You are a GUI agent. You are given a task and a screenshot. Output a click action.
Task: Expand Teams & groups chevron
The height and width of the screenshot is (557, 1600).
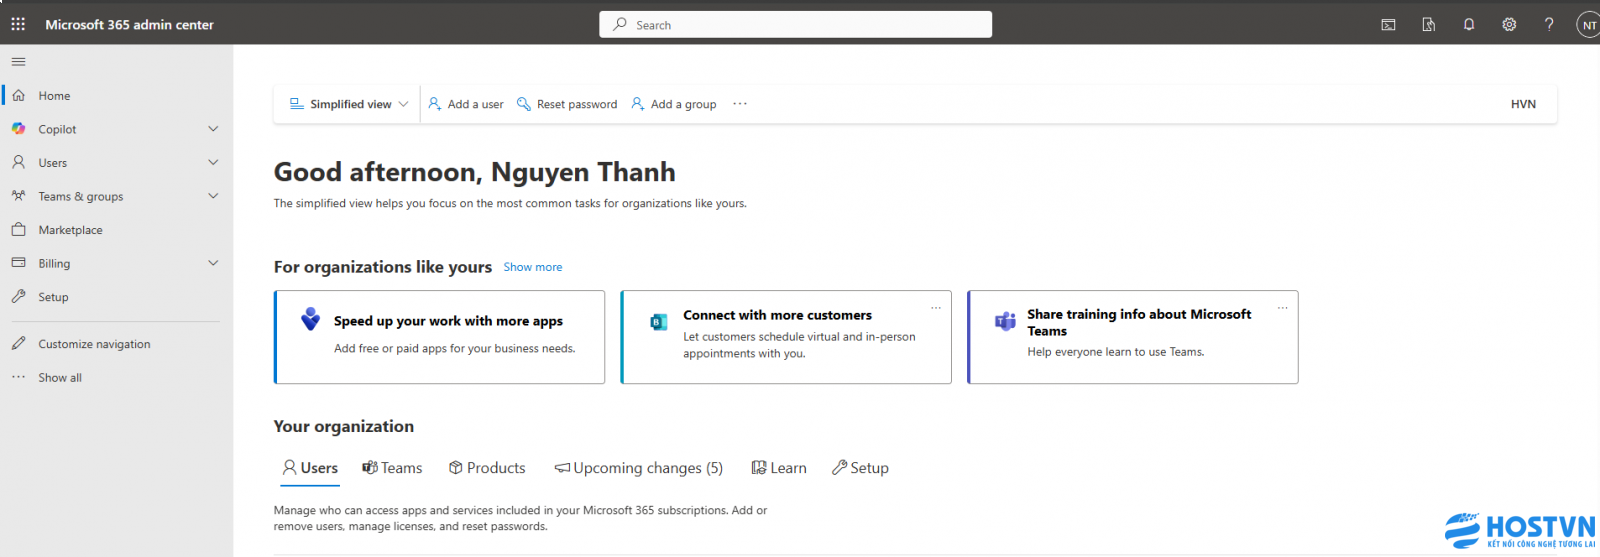pos(213,196)
